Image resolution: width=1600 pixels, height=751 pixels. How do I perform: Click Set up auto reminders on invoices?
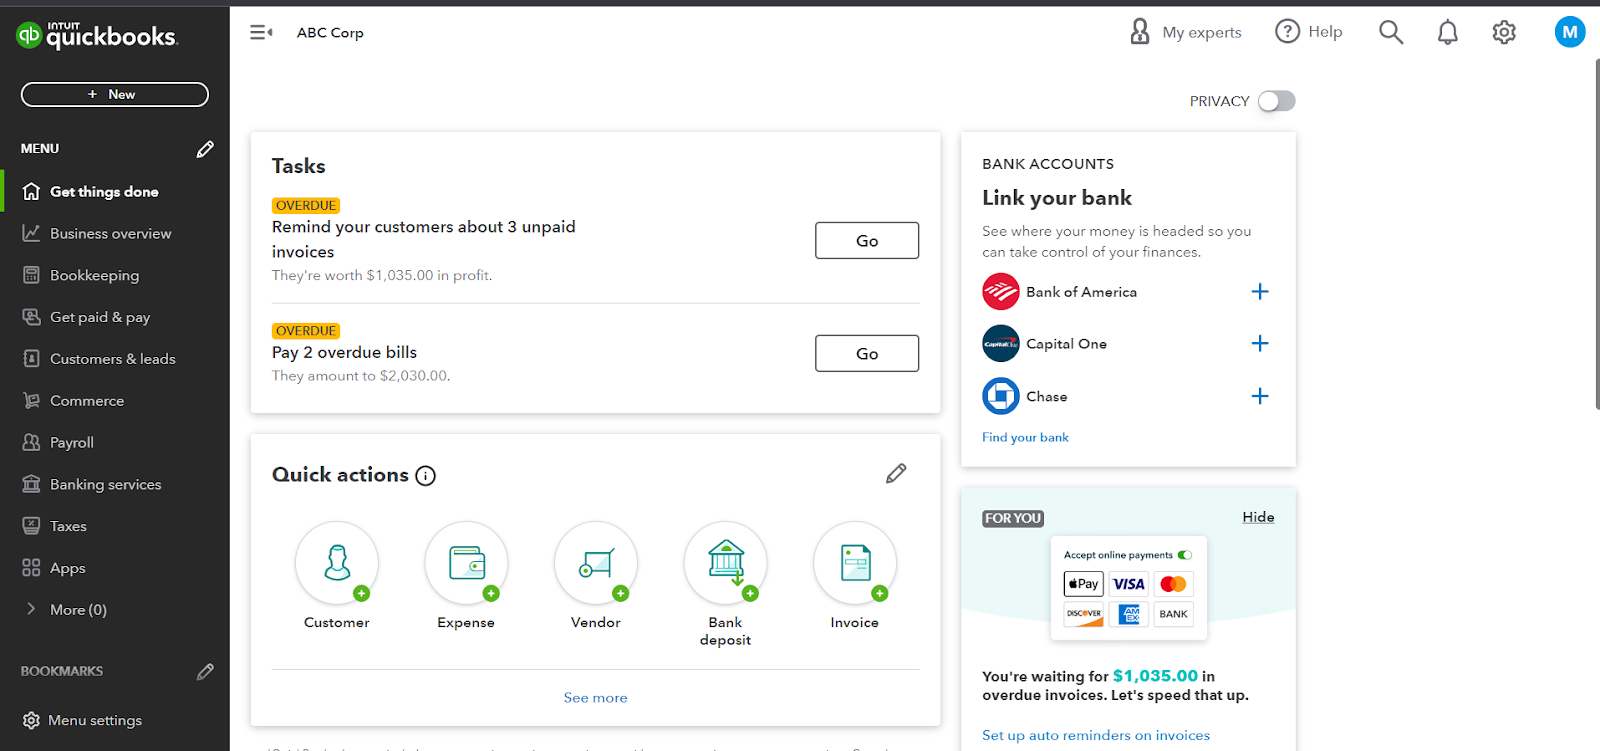[1096, 736]
